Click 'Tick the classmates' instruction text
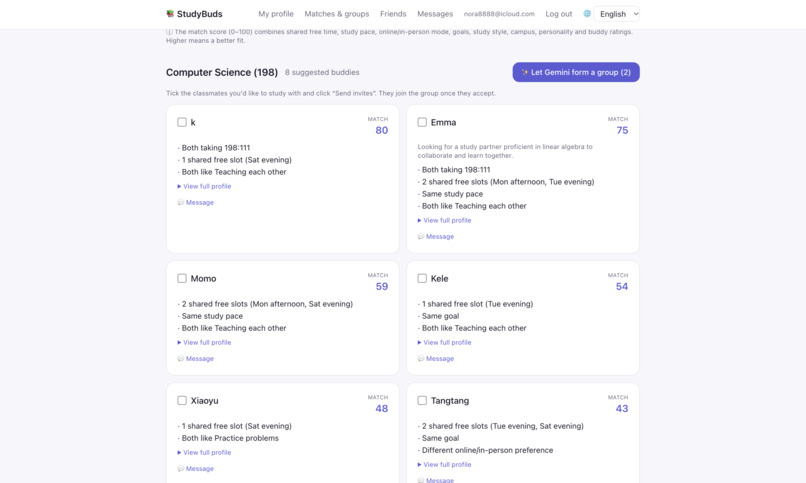The image size is (806, 483). [331, 94]
